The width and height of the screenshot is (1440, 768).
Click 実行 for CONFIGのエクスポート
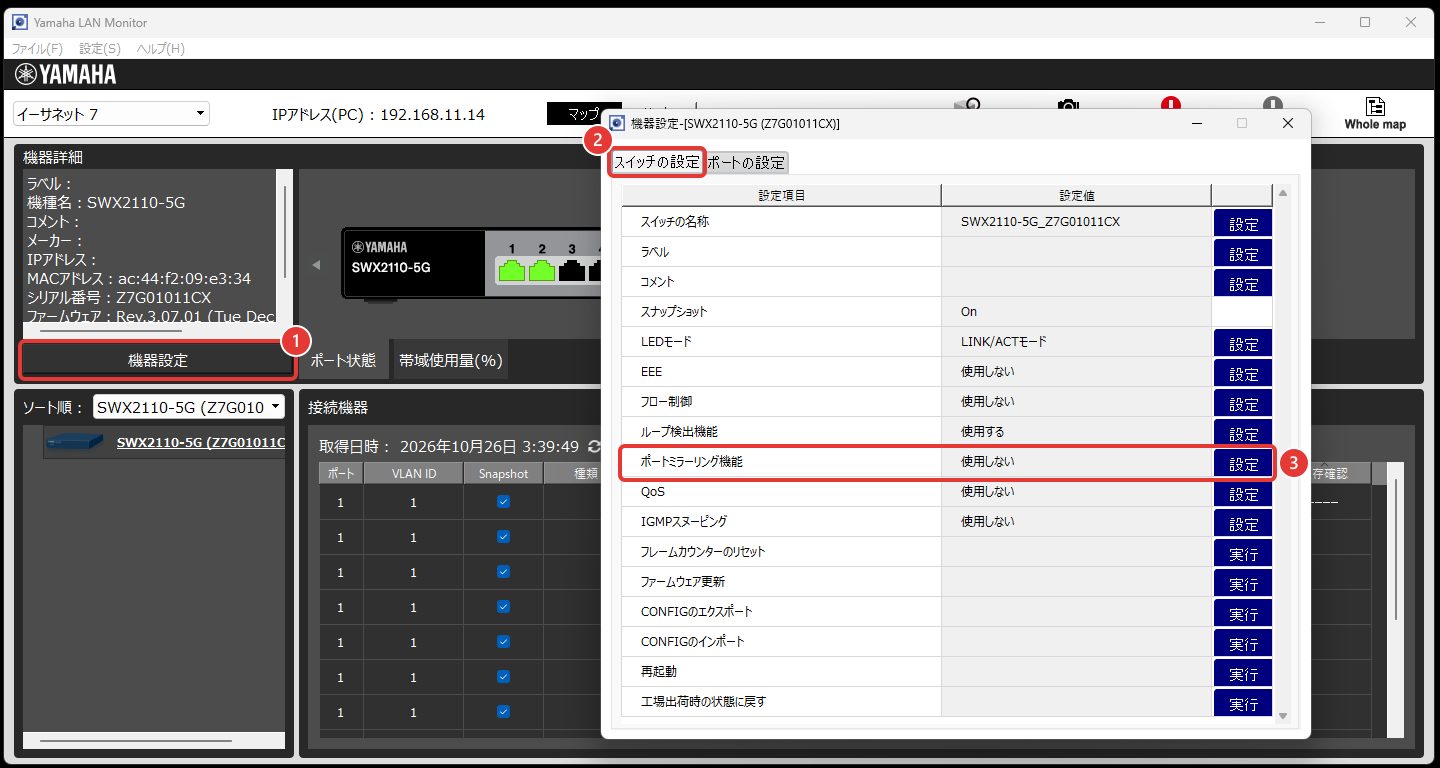(x=1243, y=613)
